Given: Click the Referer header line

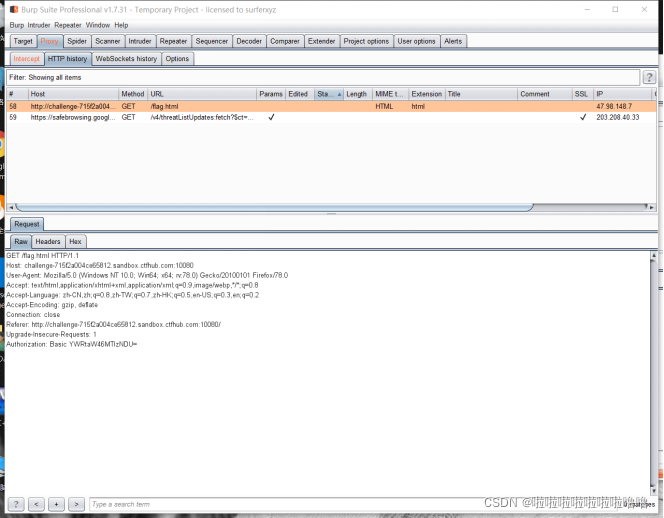Looking at the screenshot, I should pos(113,324).
